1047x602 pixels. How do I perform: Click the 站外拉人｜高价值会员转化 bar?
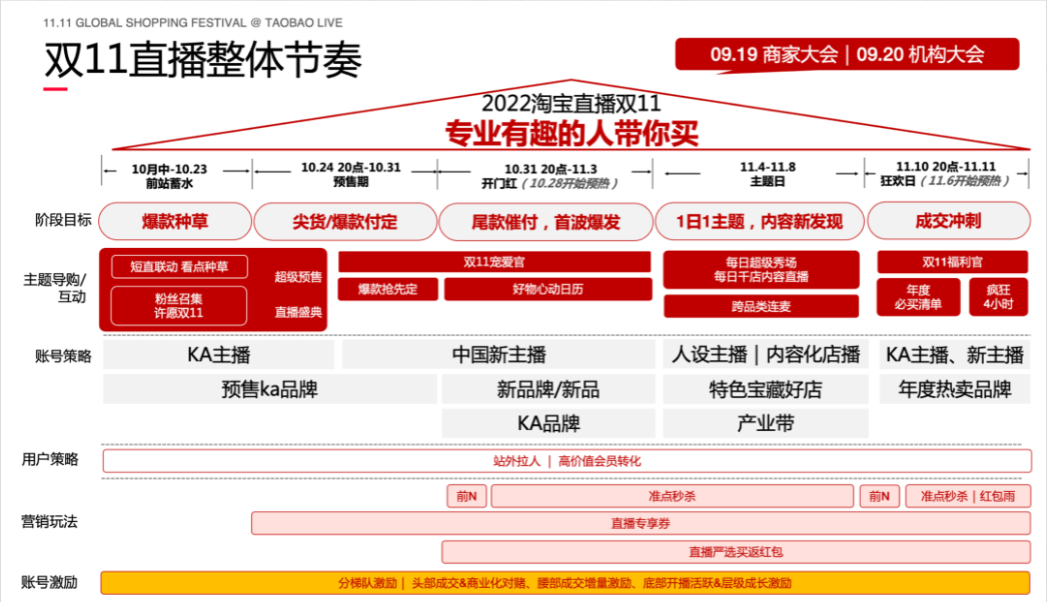[567, 461]
